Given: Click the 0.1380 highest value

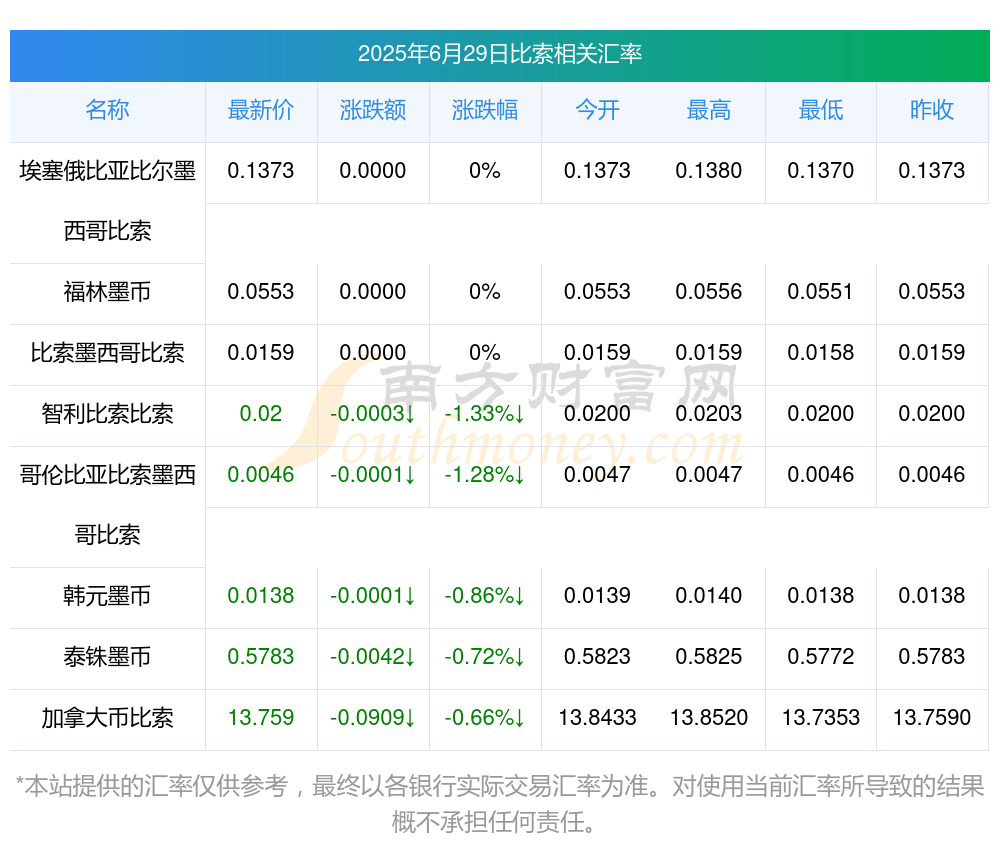Looking at the screenshot, I should click(709, 171).
